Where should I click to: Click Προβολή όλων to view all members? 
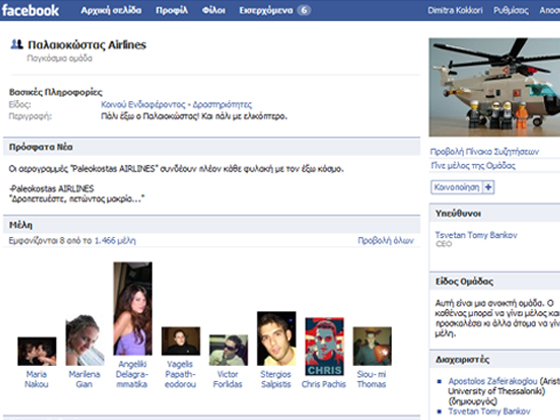point(386,241)
